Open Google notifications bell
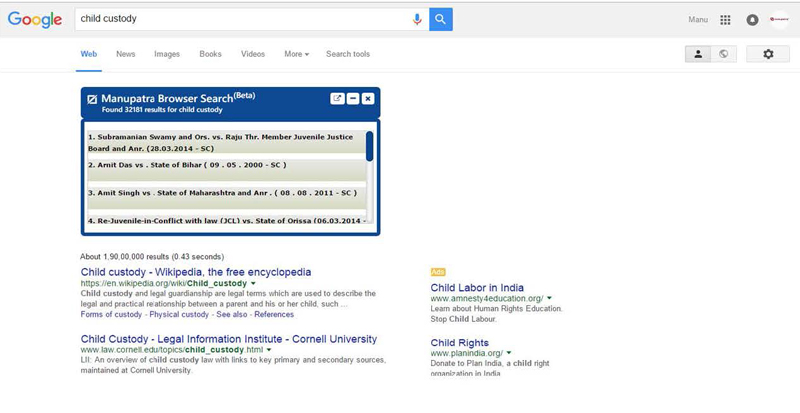This screenshot has width=800, height=413. pyautogui.click(x=752, y=20)
